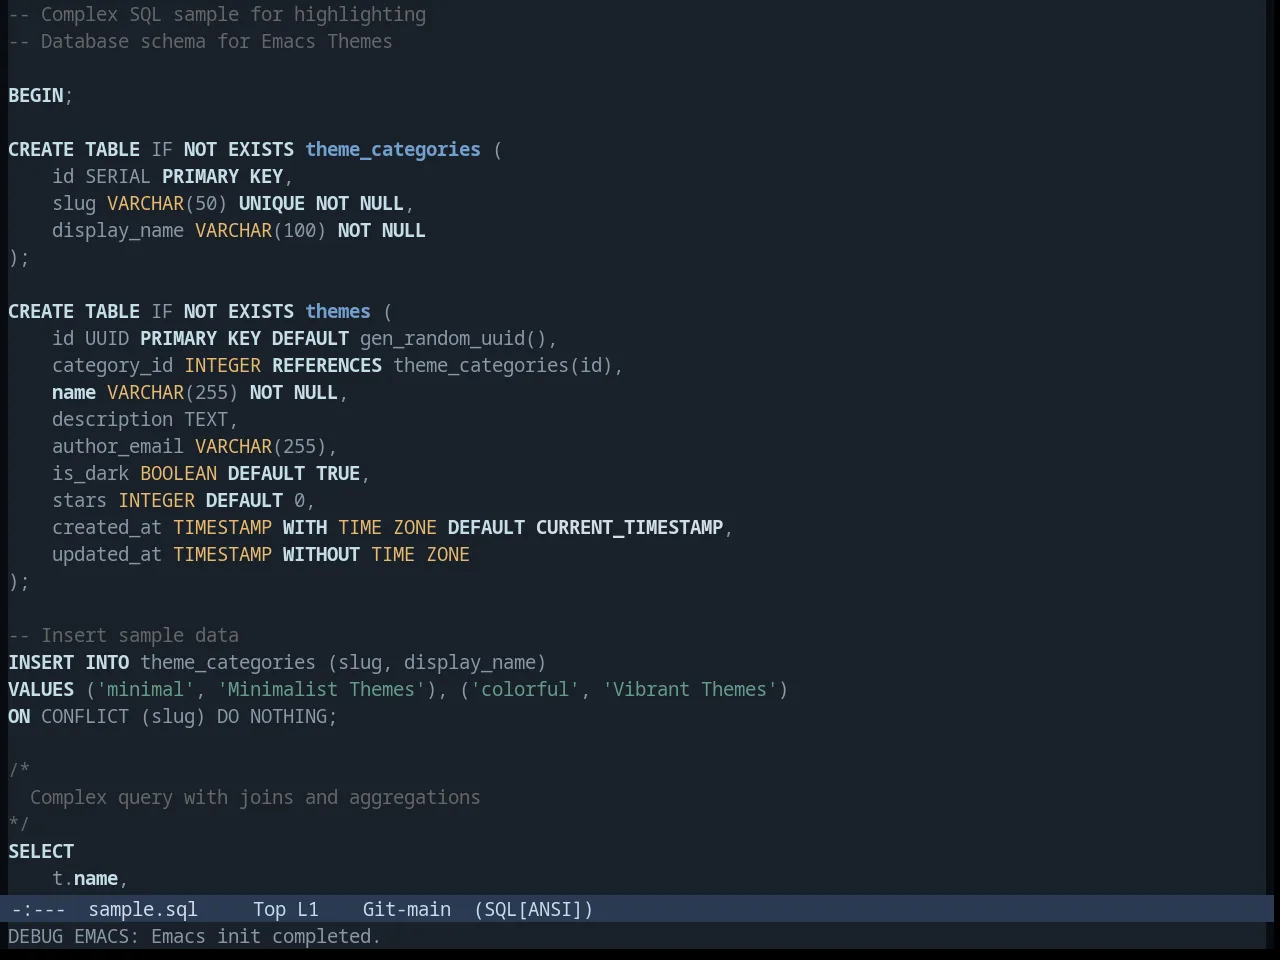The height and width of the screenshot is (960, 1280).
Task: Click 'Complex query with joins and aggregations' comment
Action: point(255,797)
